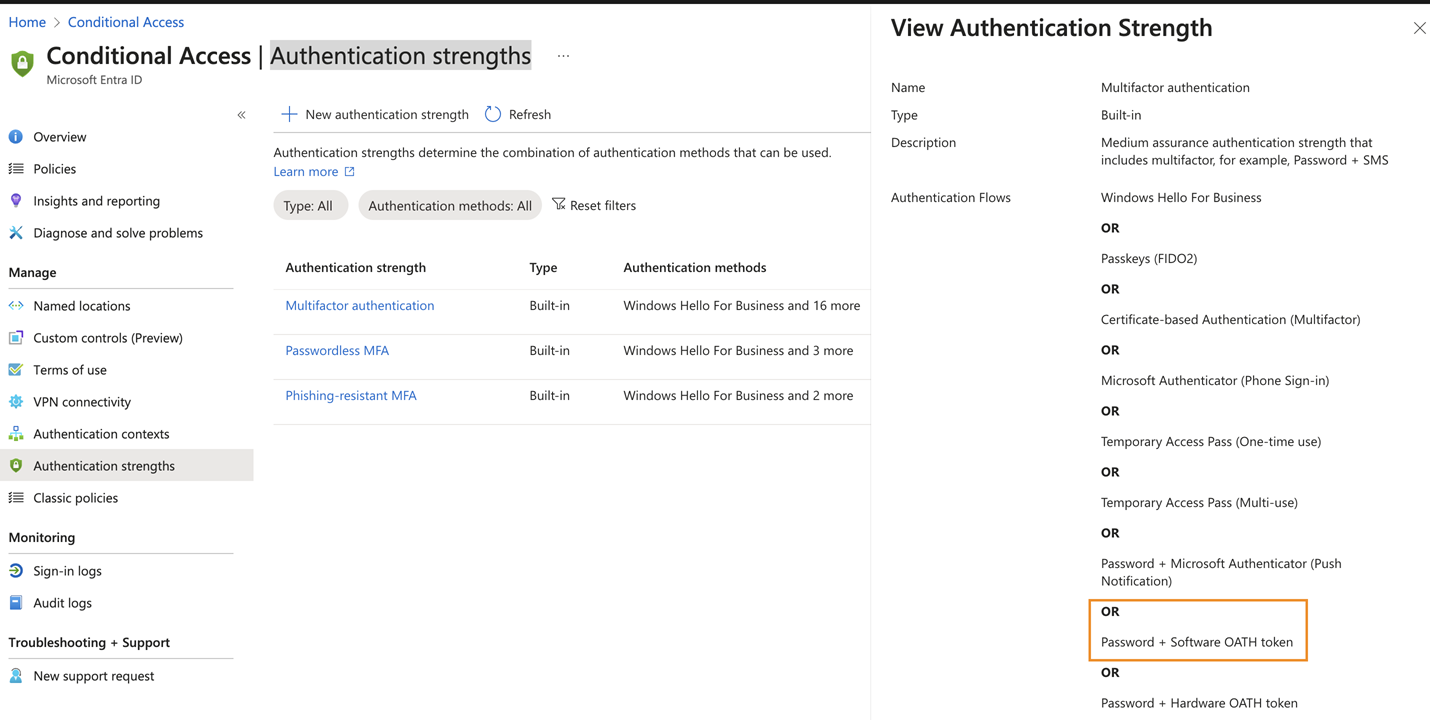Open the Type: All filter
The width and height of the screenshot is (1430, 720).
pyautogui.click(x=309, y=206)
